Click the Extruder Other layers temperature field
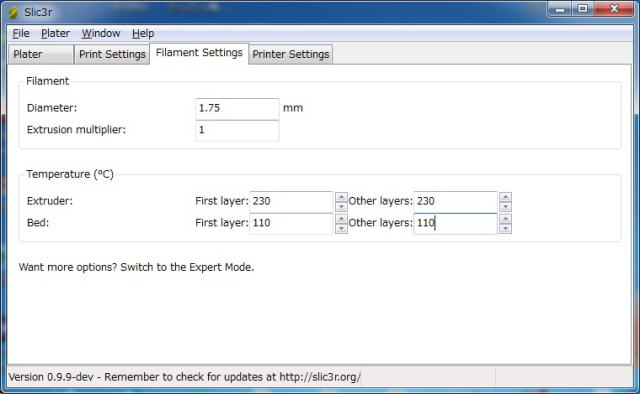This screenshot has width=640, height=394. pyautogui.click(x=455, y=201)
